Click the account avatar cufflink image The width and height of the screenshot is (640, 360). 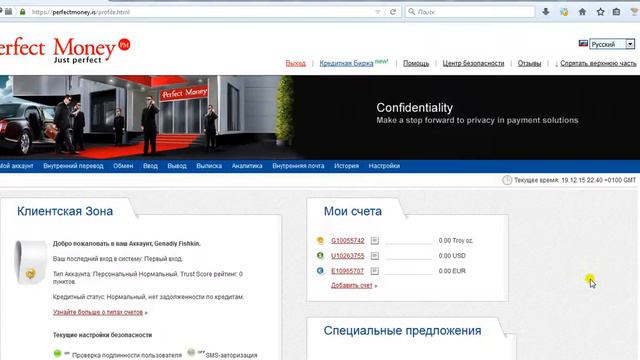click(30, 262)
